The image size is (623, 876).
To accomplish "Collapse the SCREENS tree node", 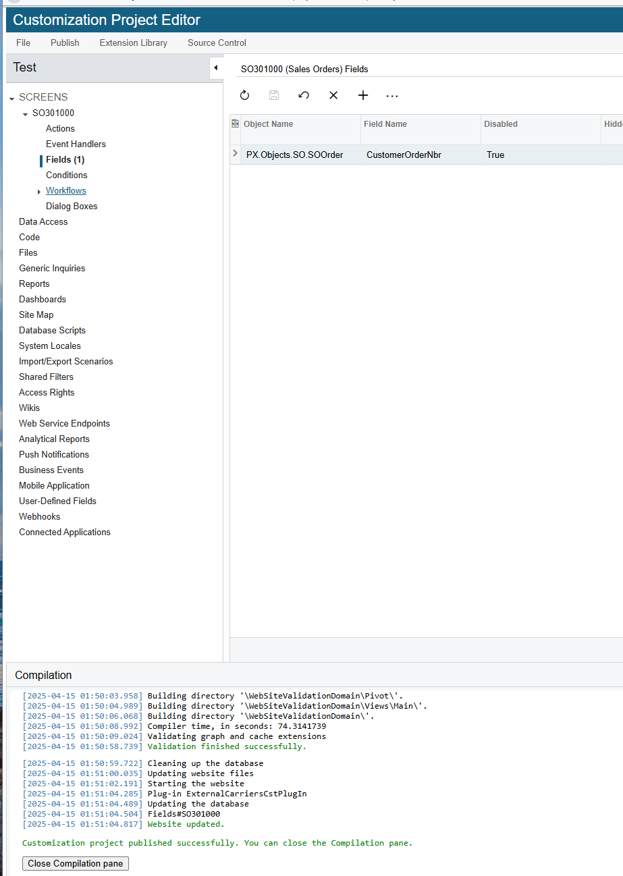I will [12, 98].
